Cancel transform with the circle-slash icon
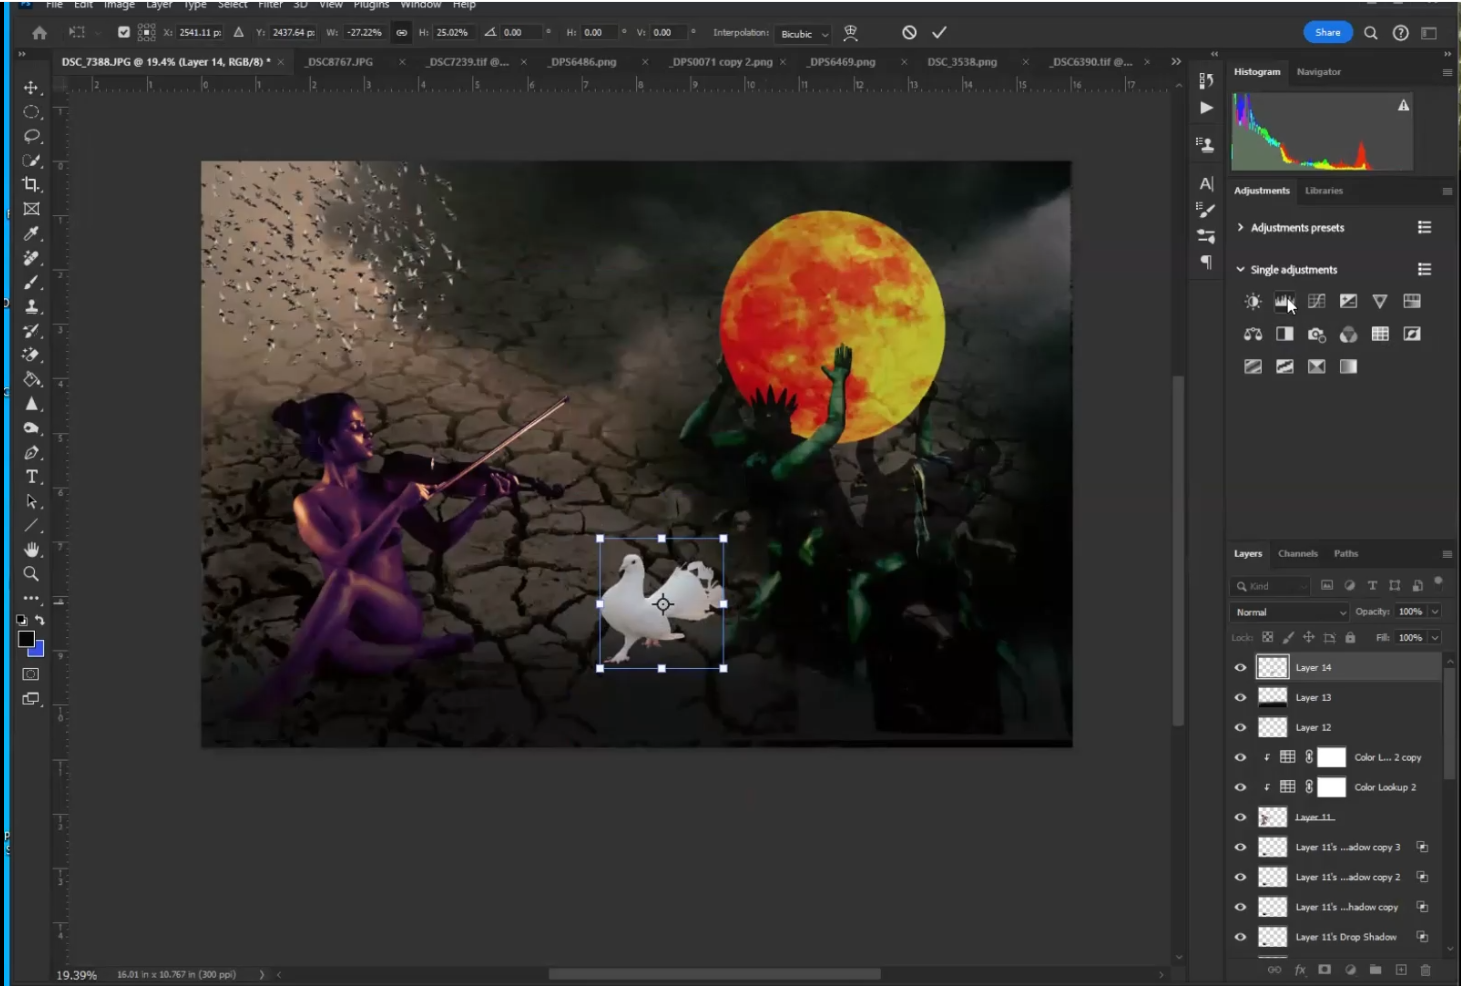The height and width of the screenshot is (986, 1461). coord(909,33)
